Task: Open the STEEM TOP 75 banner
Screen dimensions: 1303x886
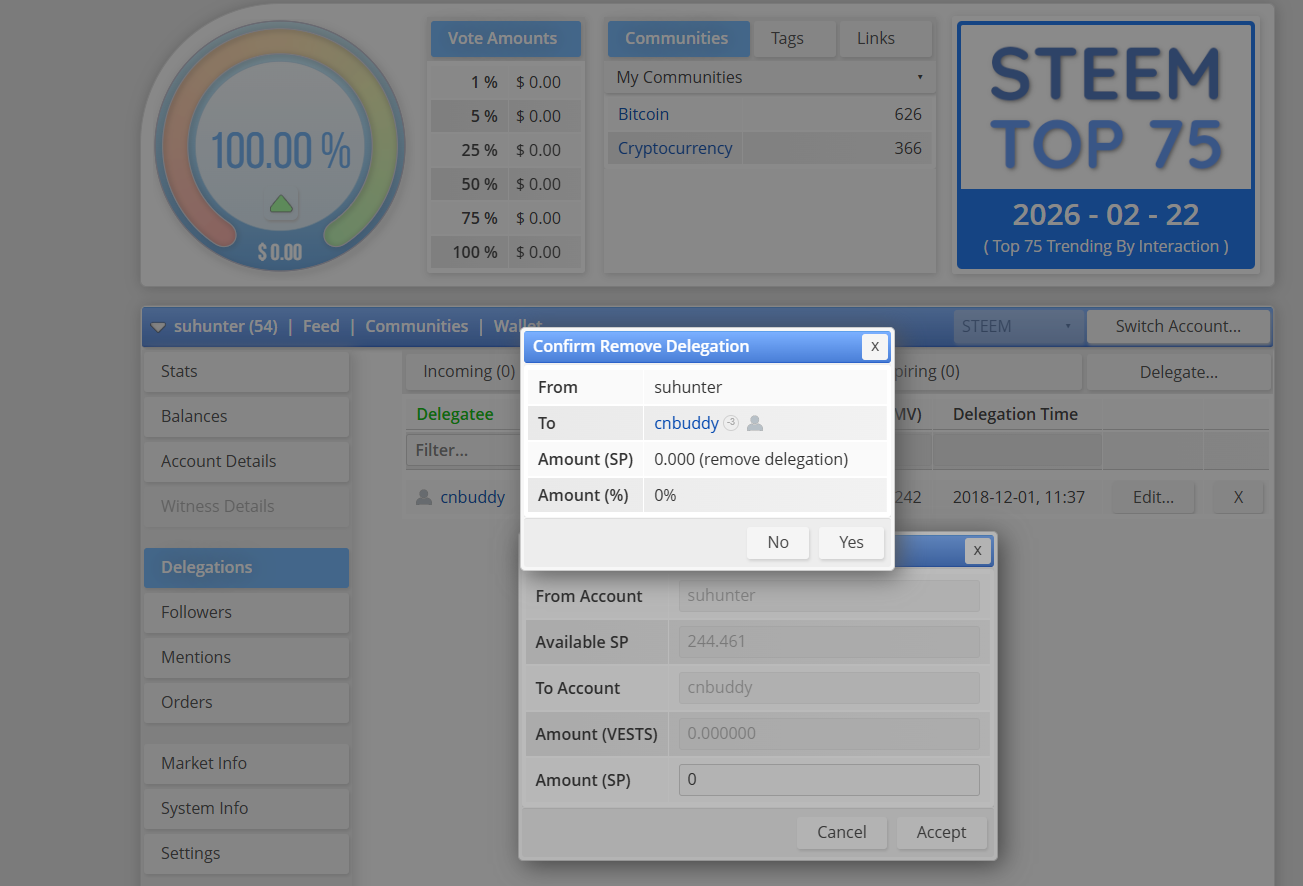Action: 1106,145
